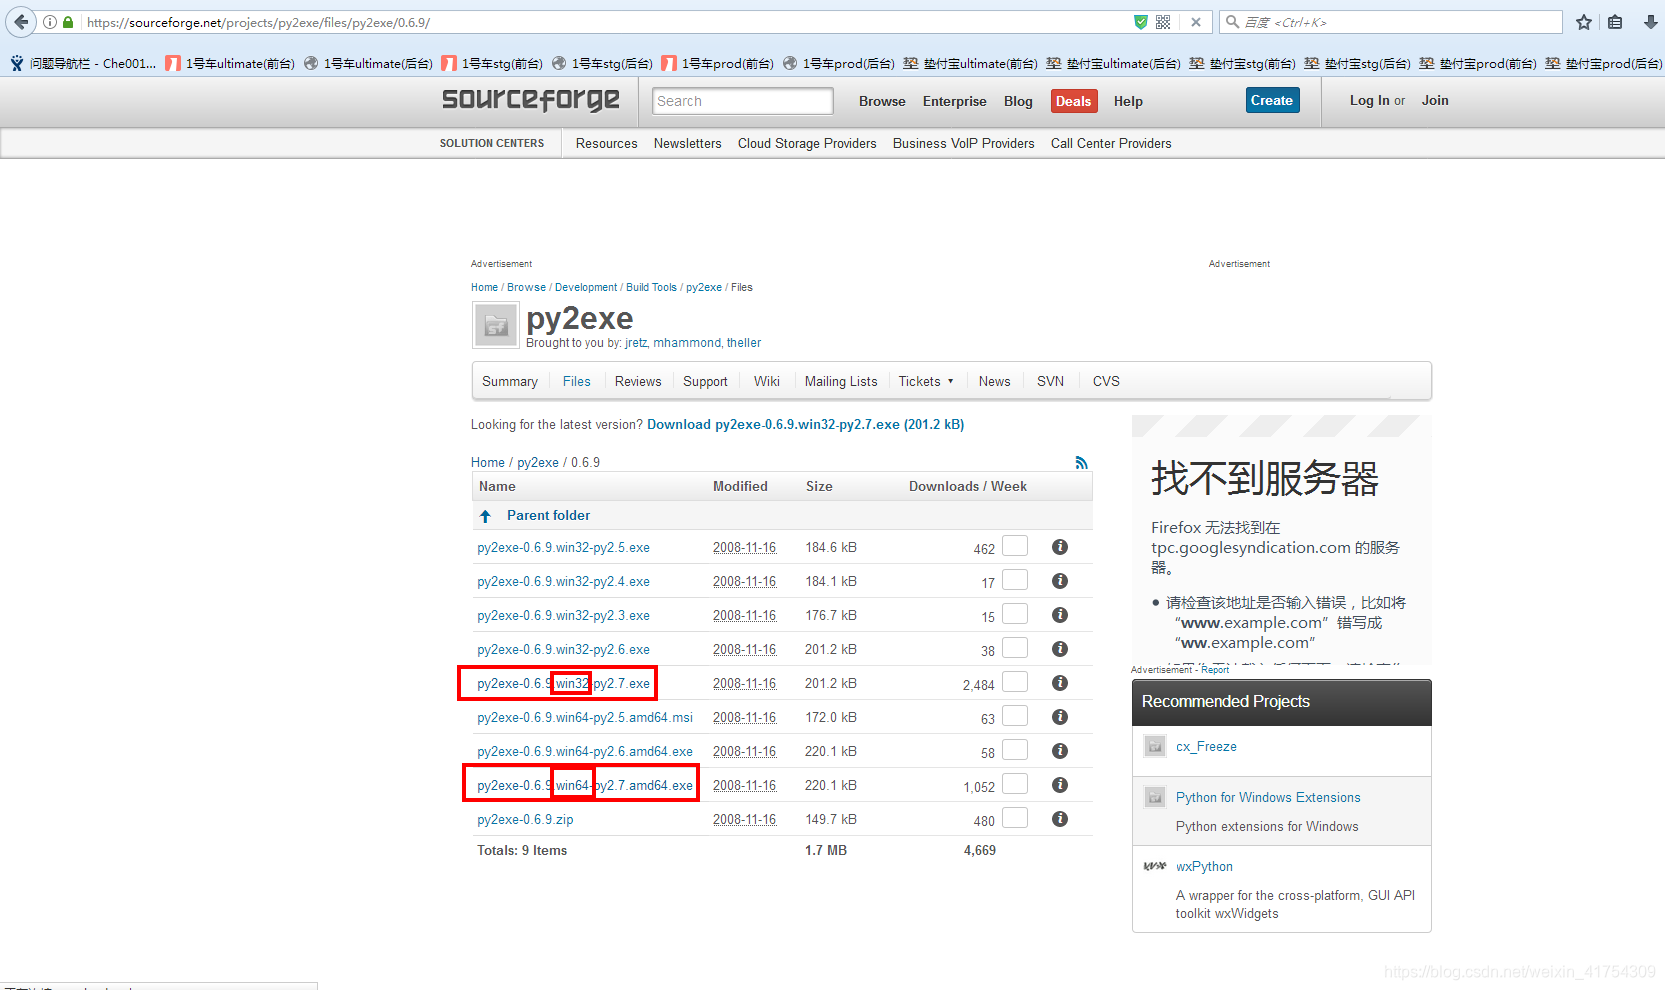Open Python for Windows Extensions project icon
This screenshot has height=990, width=1665.
point(1155,797)
